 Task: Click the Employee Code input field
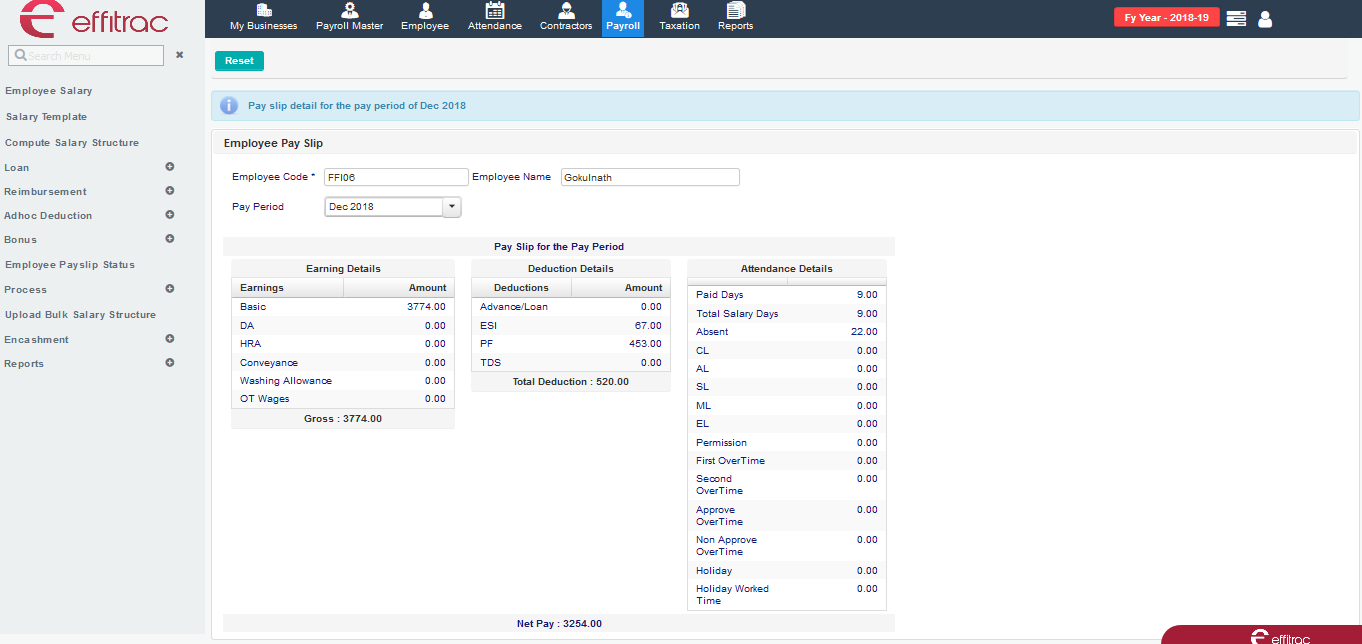click(396, 177)
